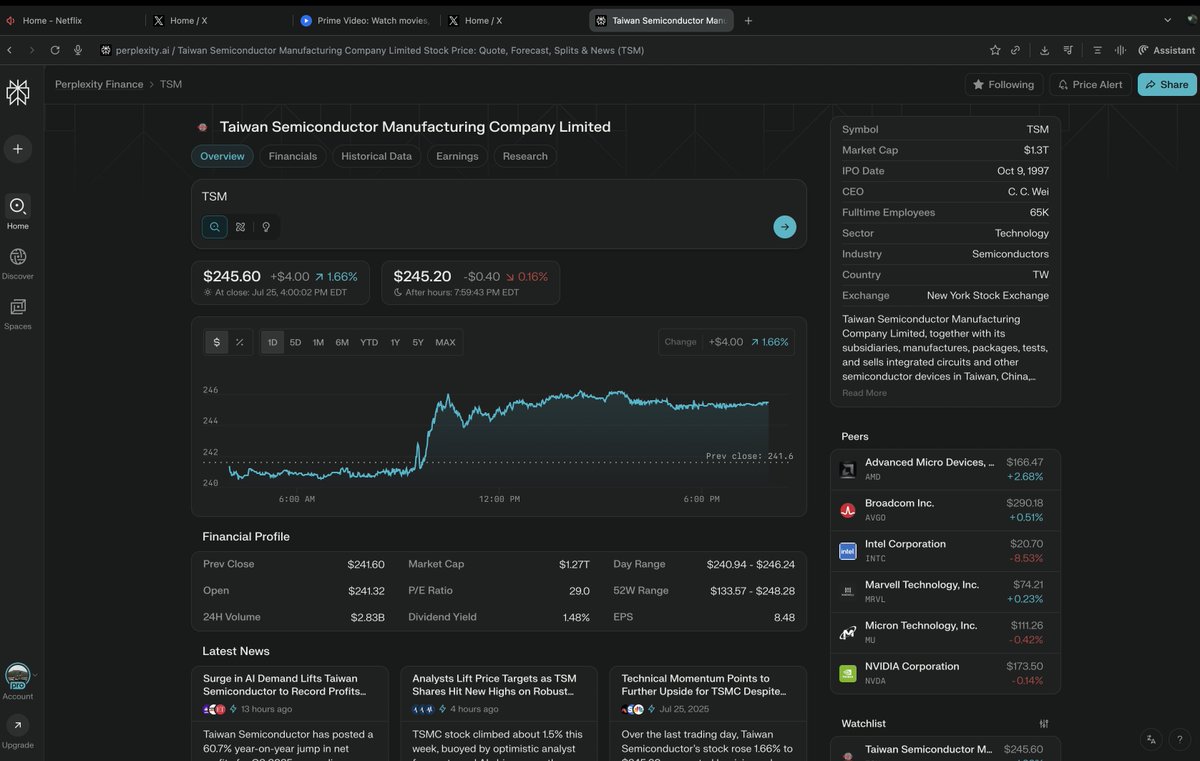This screenshot has height=761, width=1200.
Task: Submit the TSM query with arrow button
Action: coord(785,227)
